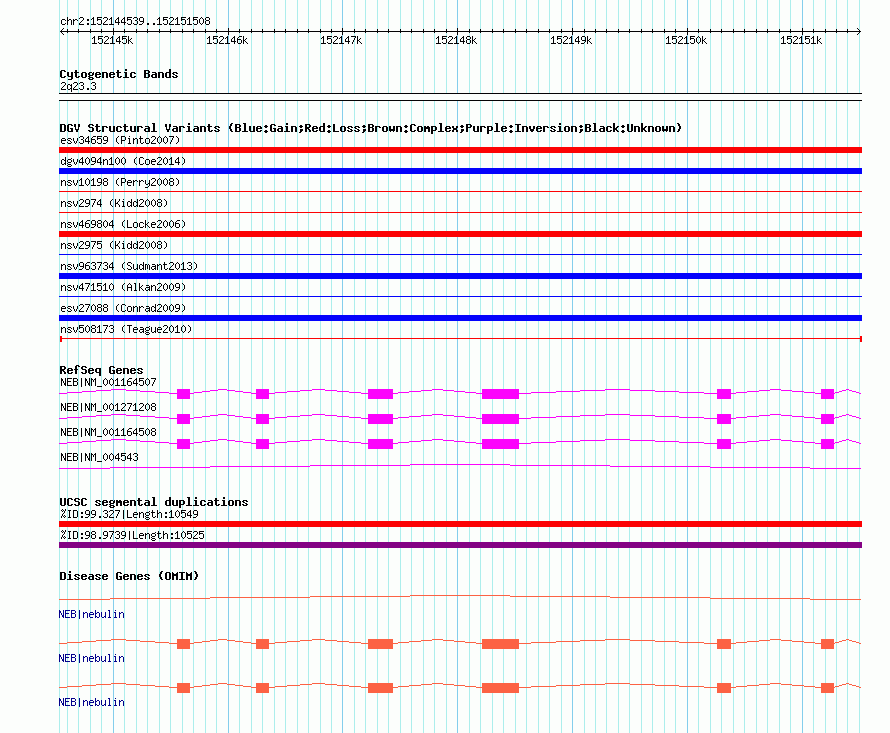Select the NEB|NM_001164508 transcript label
The width and height of the screenshot is (890, 733).
pos(108,433)
